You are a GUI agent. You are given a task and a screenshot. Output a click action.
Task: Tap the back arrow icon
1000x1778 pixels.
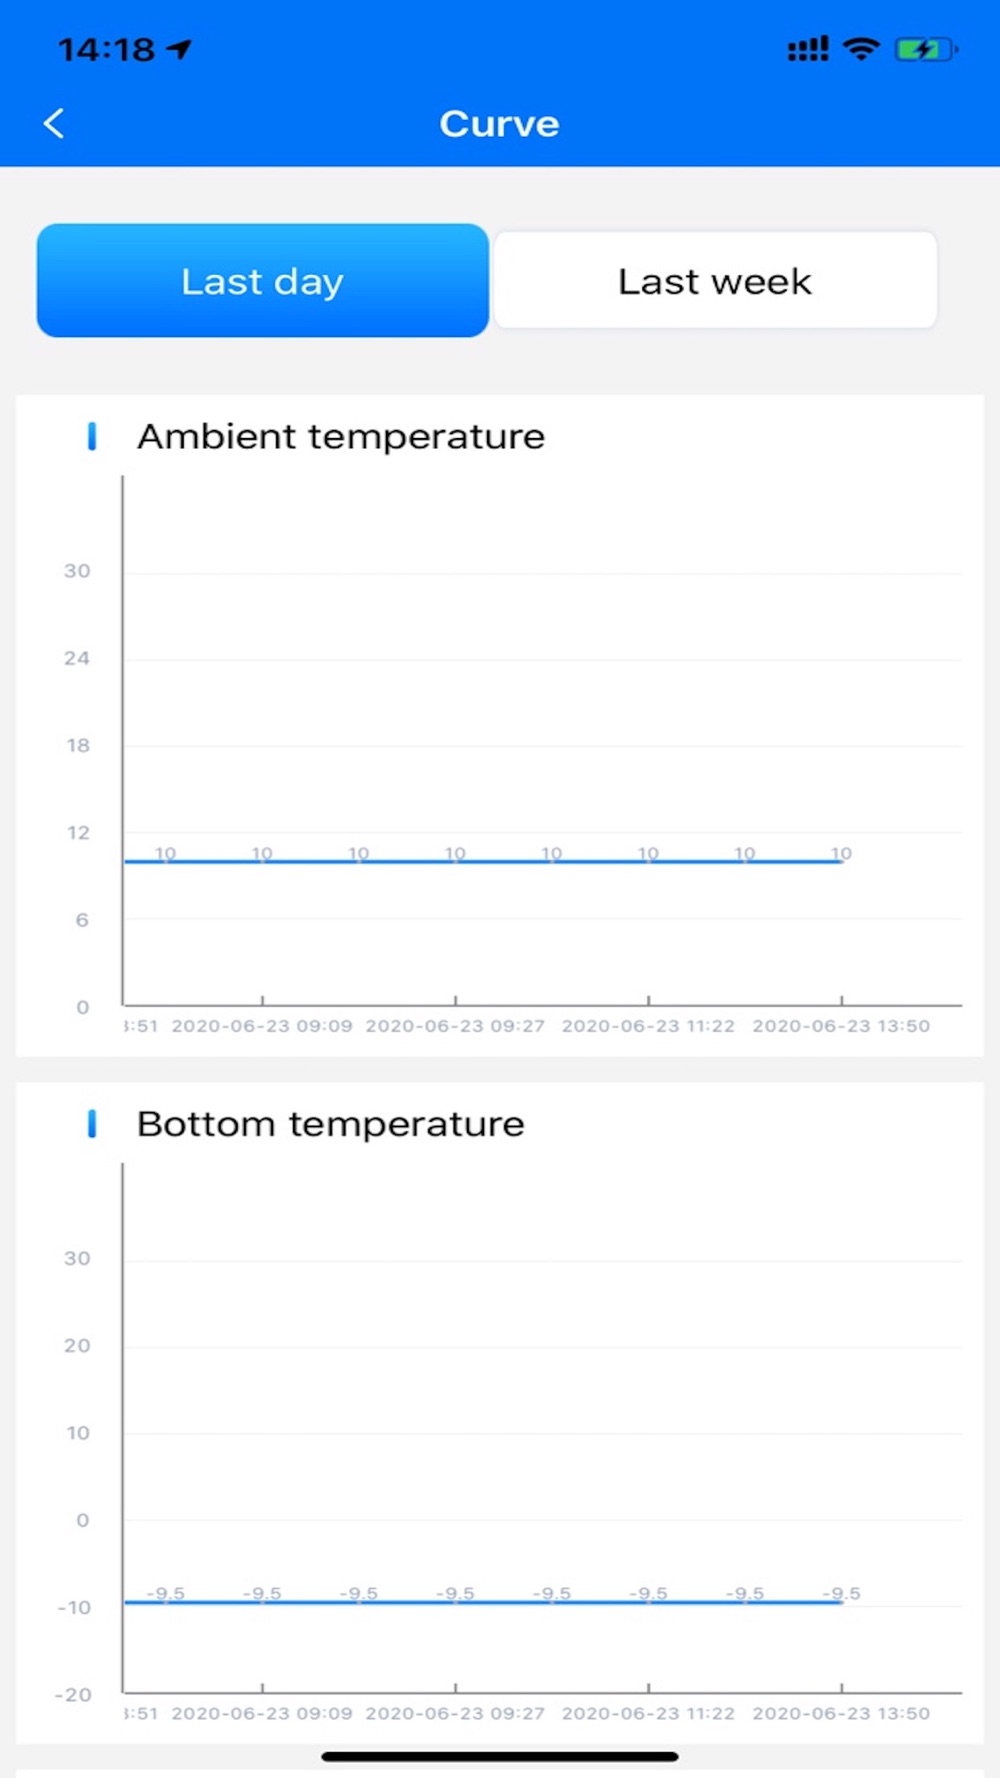55,123
